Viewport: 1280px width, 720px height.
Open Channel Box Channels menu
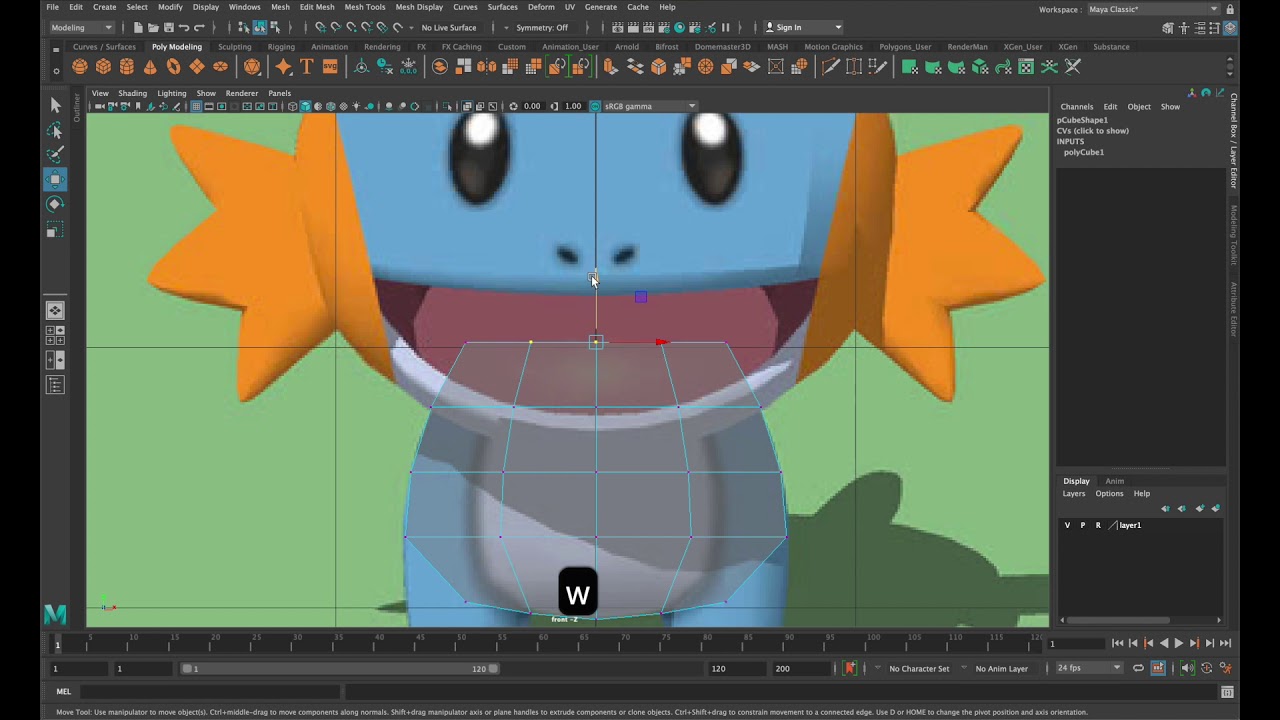(x=1077, y=106)
